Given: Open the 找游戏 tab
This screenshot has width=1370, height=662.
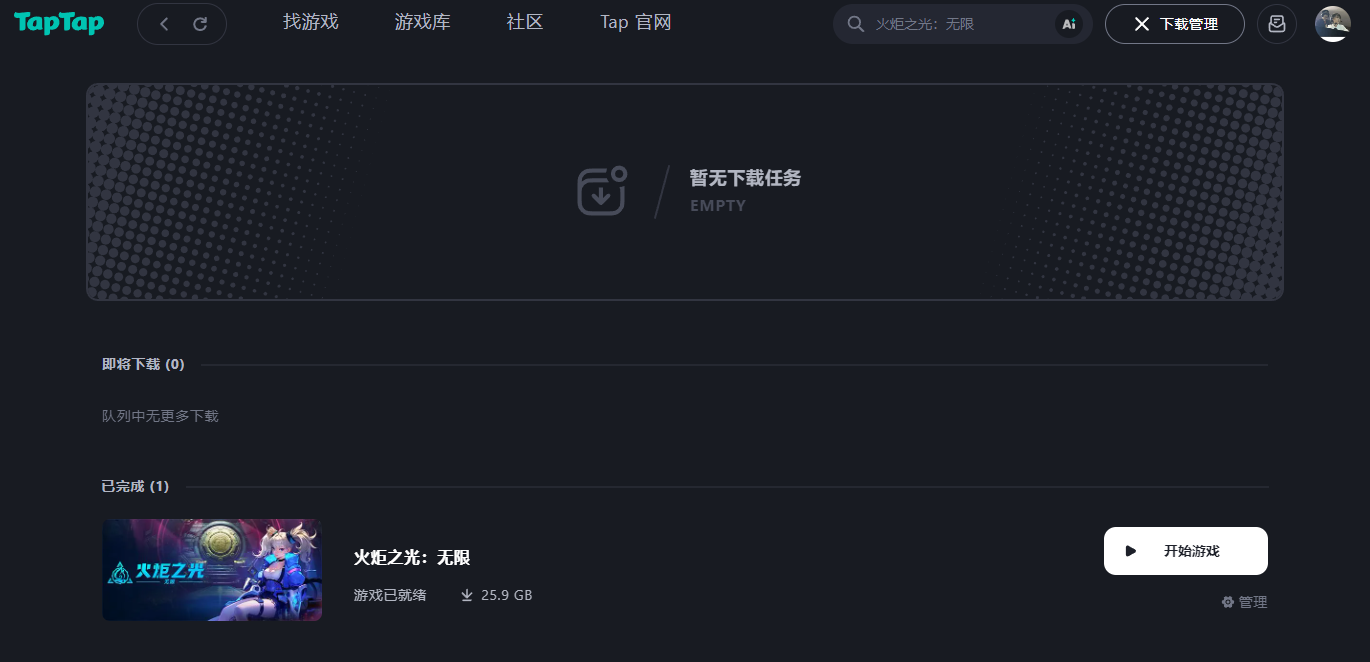Looking at the screenshot, I should [x=311, y=22].
